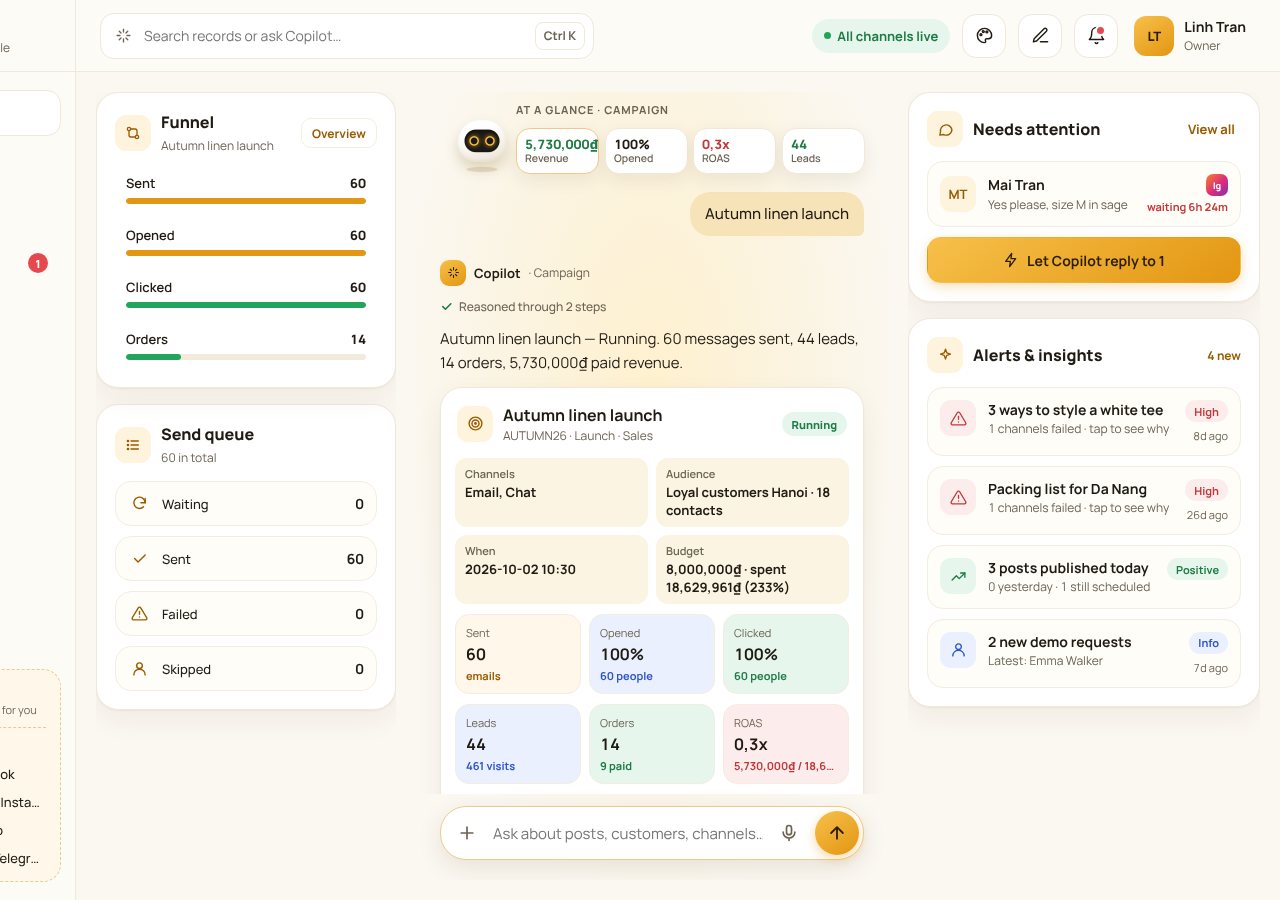Open the Waiting row in Send queue

point(246,504)
